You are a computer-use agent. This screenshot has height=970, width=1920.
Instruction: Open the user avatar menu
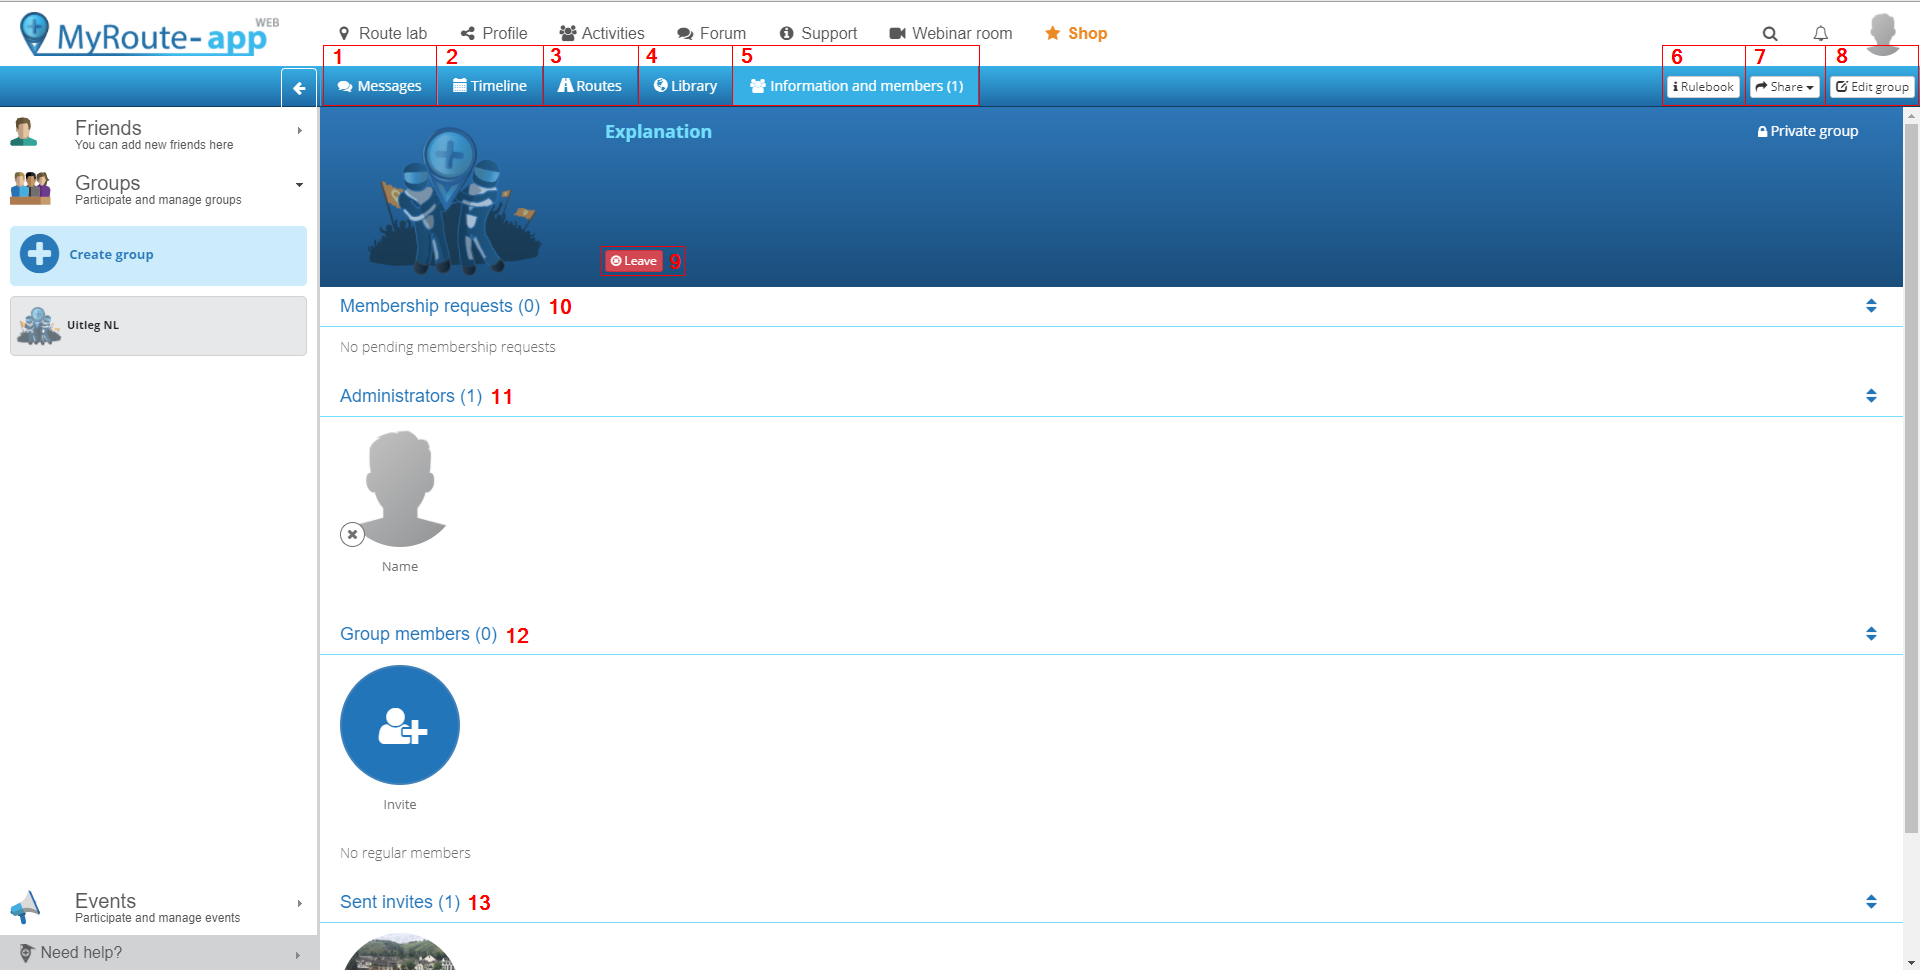1883,34
